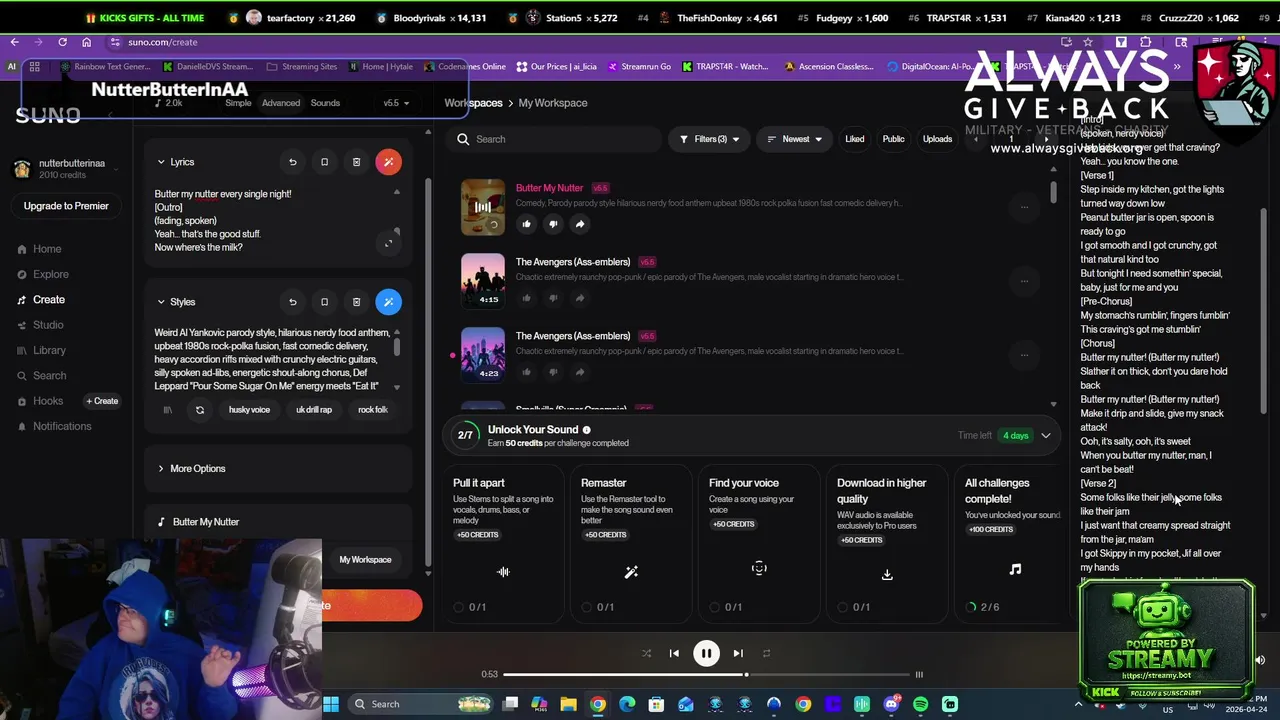Save lyrics with the bookmark icon
The width and height of the screenshot is (1280, 720).
pos(324,162)
